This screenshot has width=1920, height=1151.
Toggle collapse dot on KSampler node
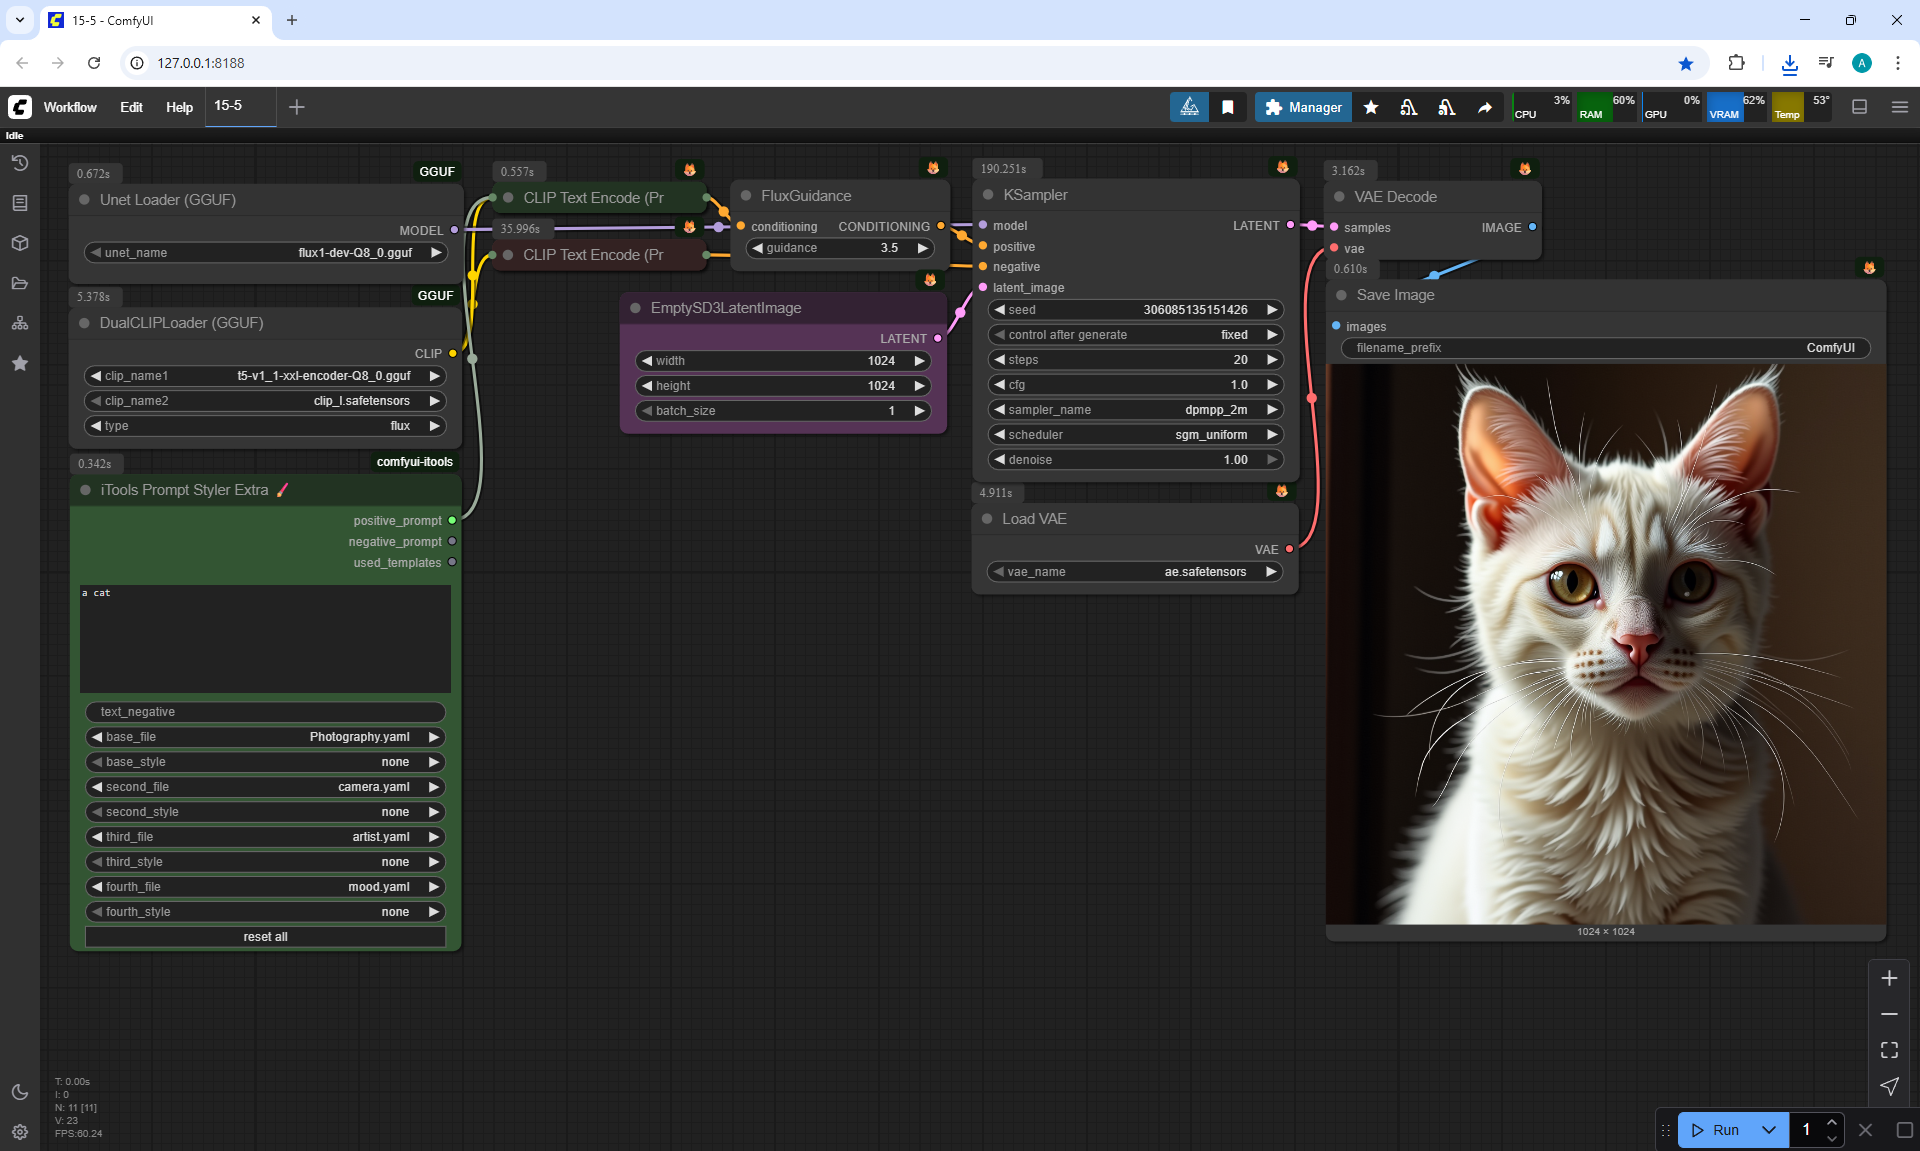(988, 195)
